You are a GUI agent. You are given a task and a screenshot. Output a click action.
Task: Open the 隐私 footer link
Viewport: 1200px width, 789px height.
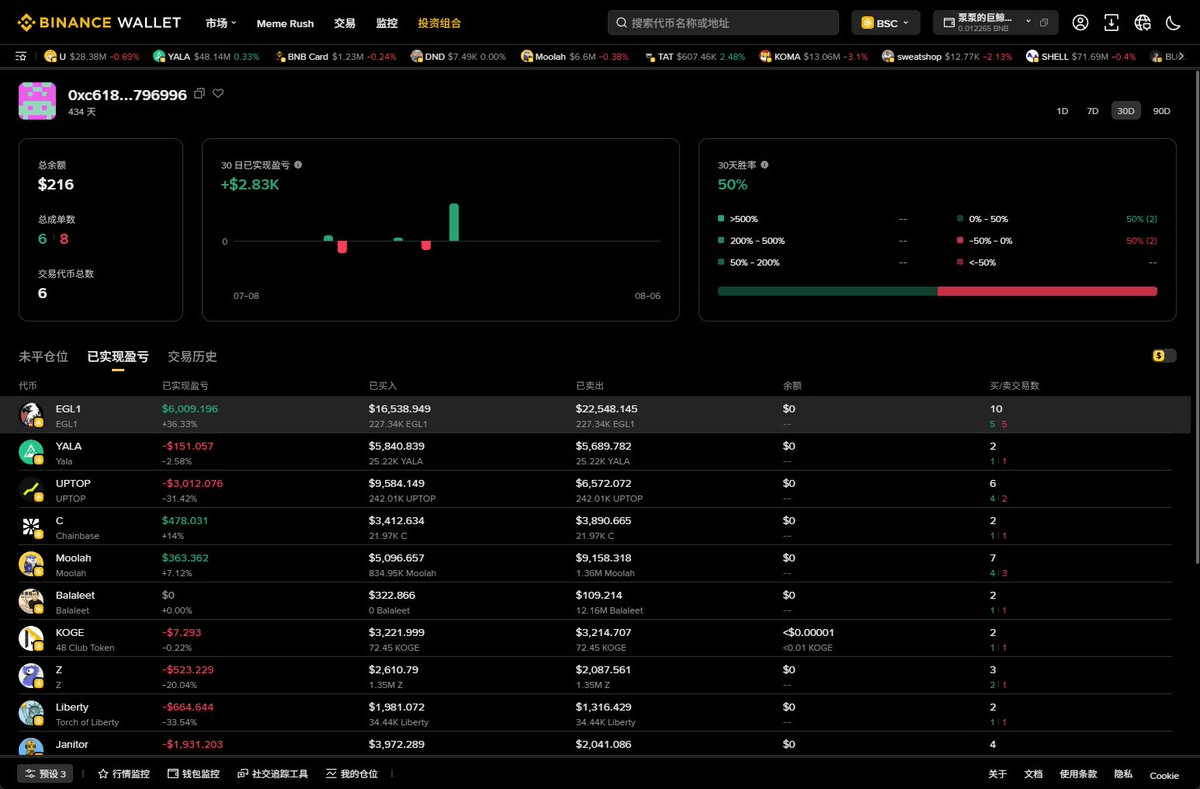coord(1123,775)
